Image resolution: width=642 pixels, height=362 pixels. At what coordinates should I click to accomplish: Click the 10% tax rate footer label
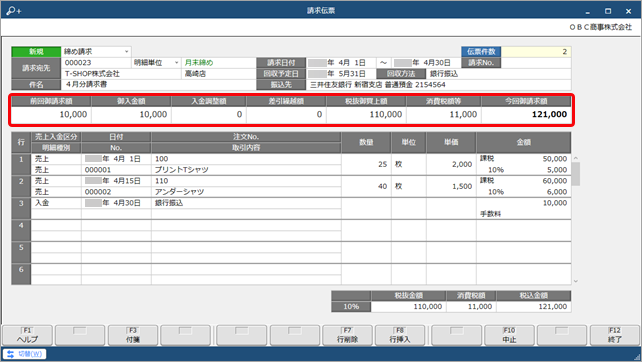pyautogui.click(x=351, y=307)
